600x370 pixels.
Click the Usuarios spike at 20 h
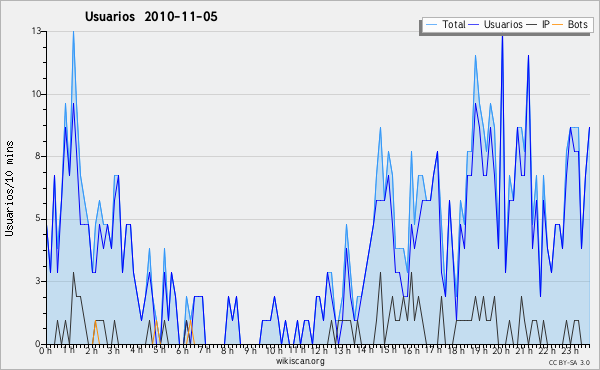[x=502, y=37]
